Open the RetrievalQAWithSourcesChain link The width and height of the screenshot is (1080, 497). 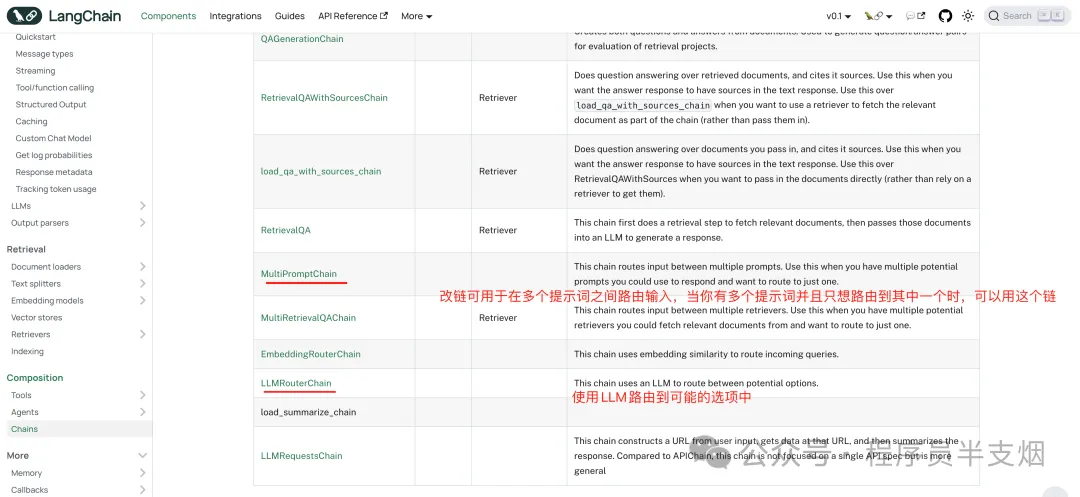point(324,98)
